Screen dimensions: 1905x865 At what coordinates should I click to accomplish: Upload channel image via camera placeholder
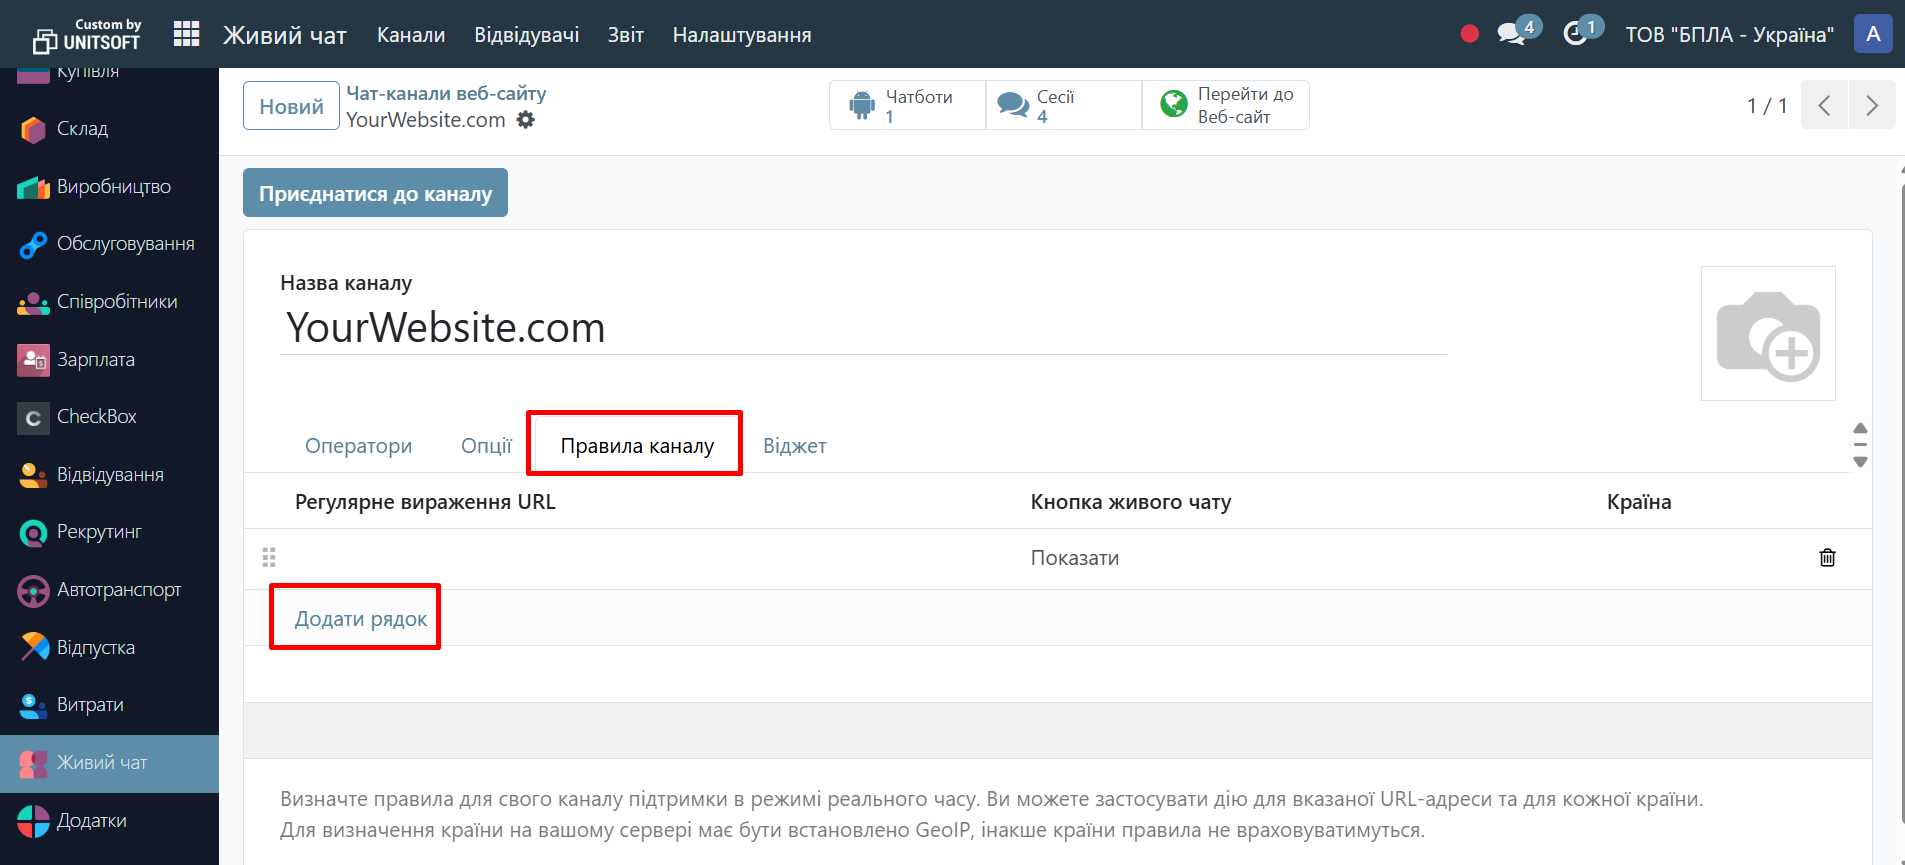pos(1768,334)
